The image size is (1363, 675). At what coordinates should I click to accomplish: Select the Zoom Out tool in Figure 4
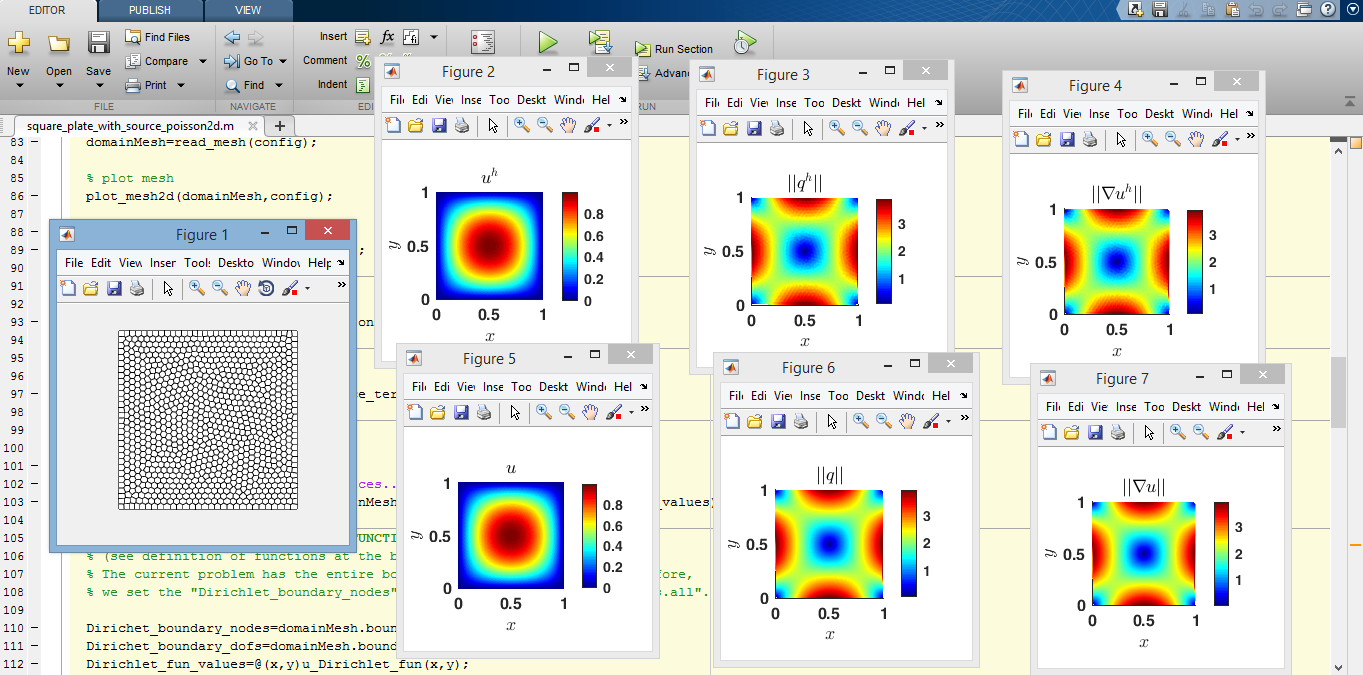coord(1173,139)
